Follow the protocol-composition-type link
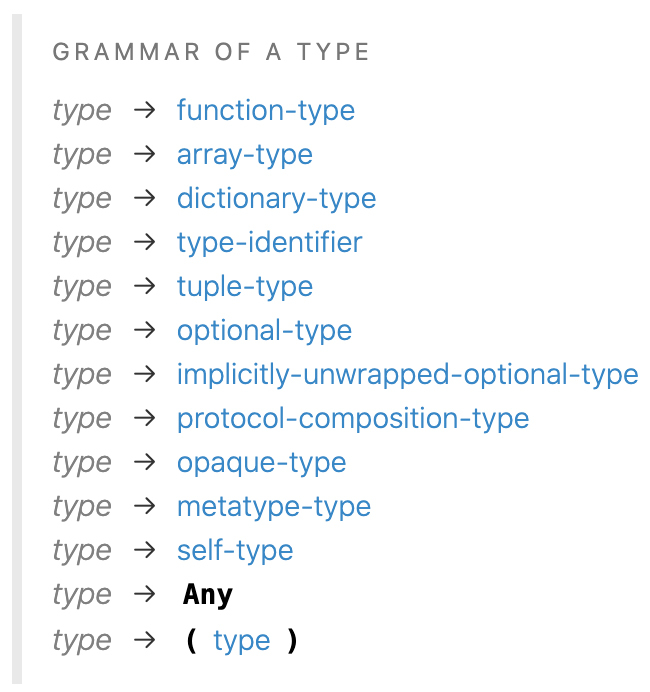The width and height of the screenshot is (650, 692). (353, 419)
